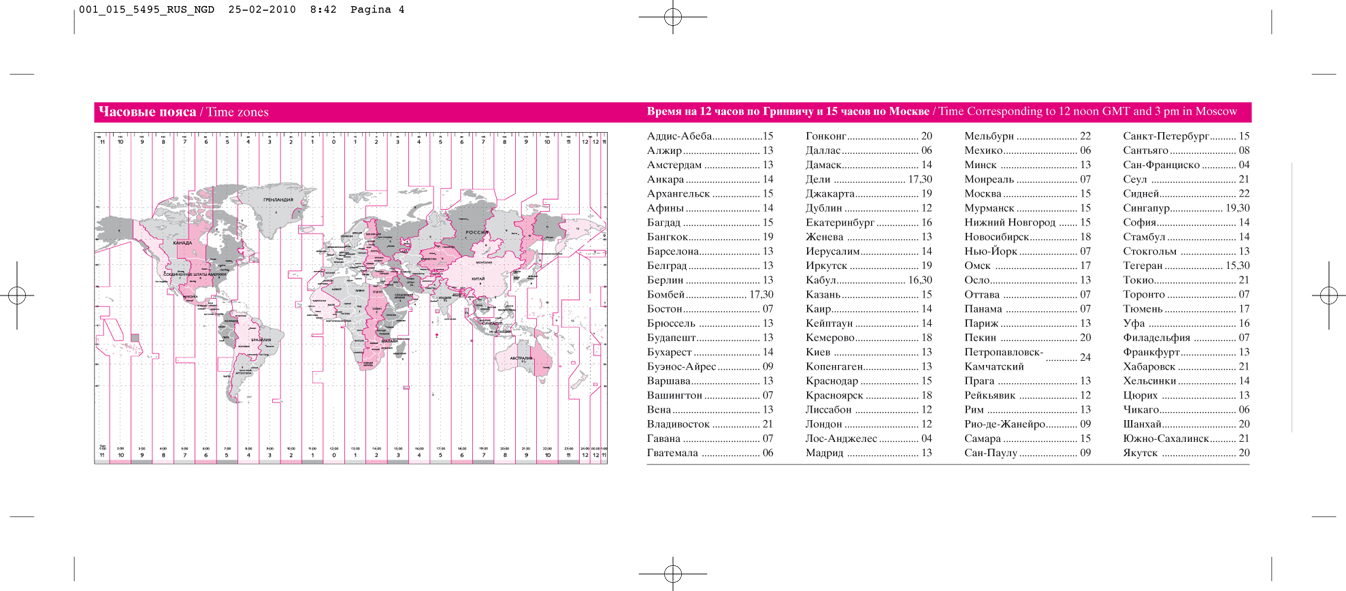Select the 'Афины 14' row

[x=710, y=208]
